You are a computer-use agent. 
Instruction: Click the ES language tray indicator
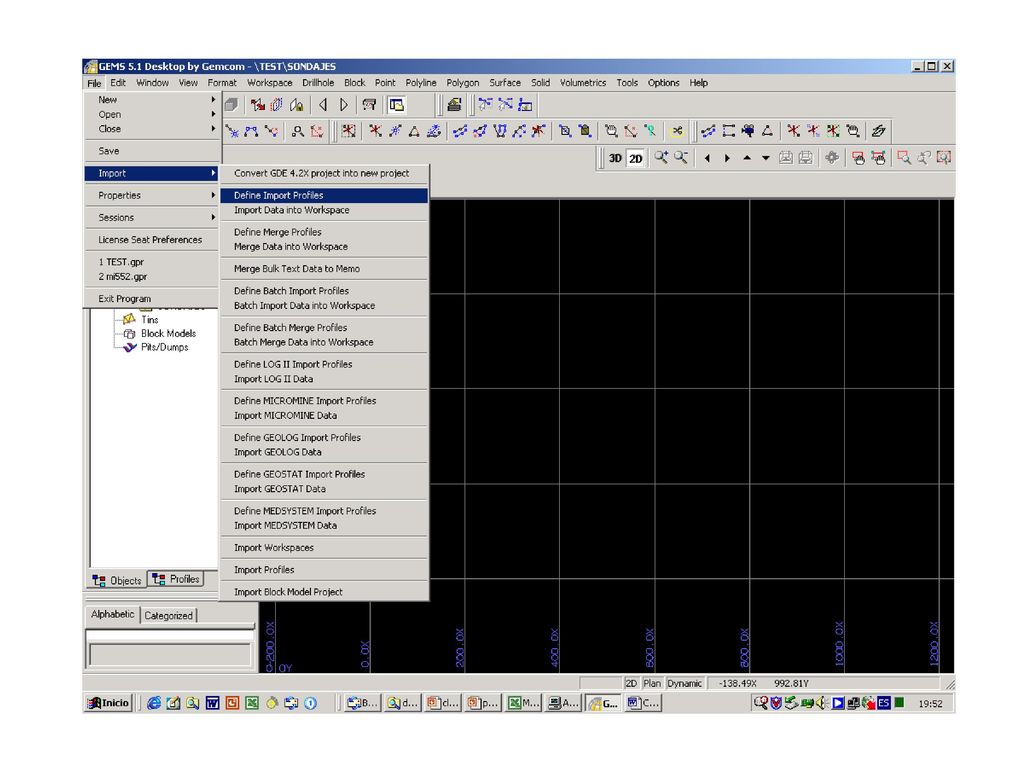(884, 703)
